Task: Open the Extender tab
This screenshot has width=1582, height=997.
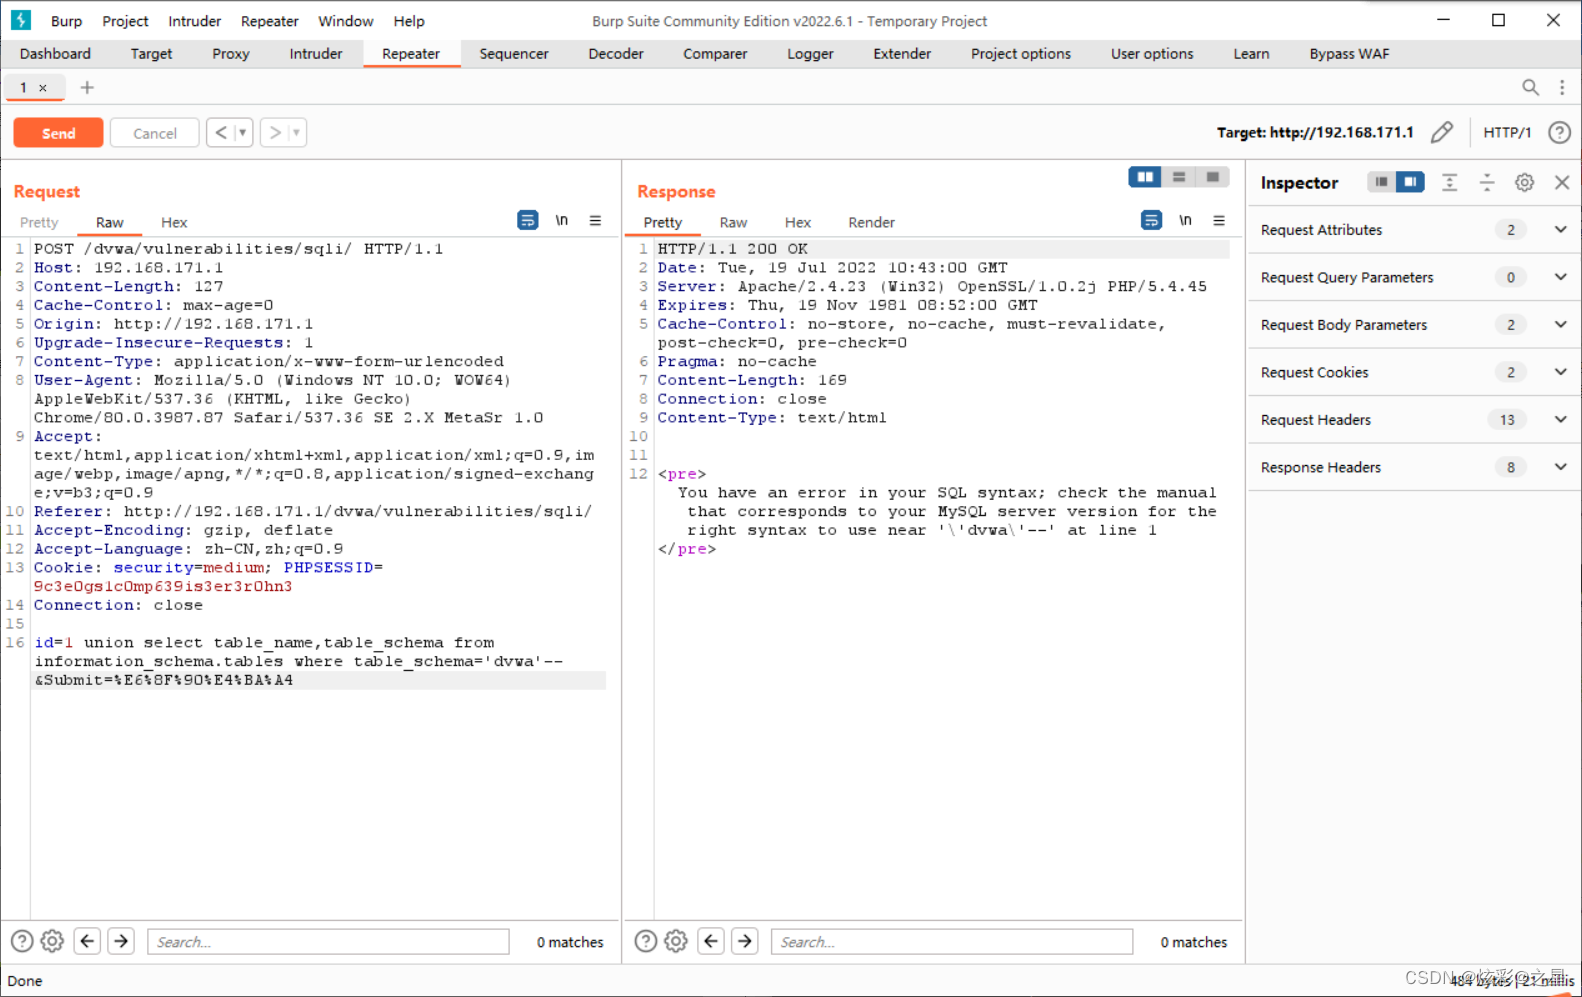Action: tap(902, 54)
